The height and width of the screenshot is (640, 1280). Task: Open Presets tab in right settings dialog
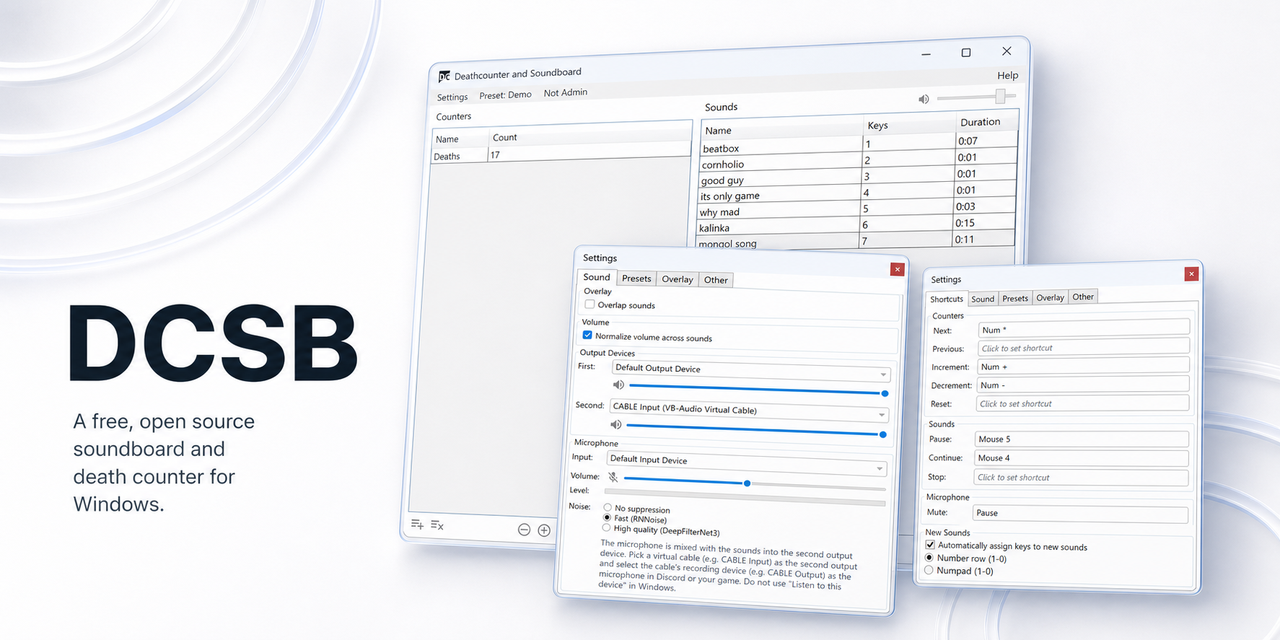coord(1015,298)
